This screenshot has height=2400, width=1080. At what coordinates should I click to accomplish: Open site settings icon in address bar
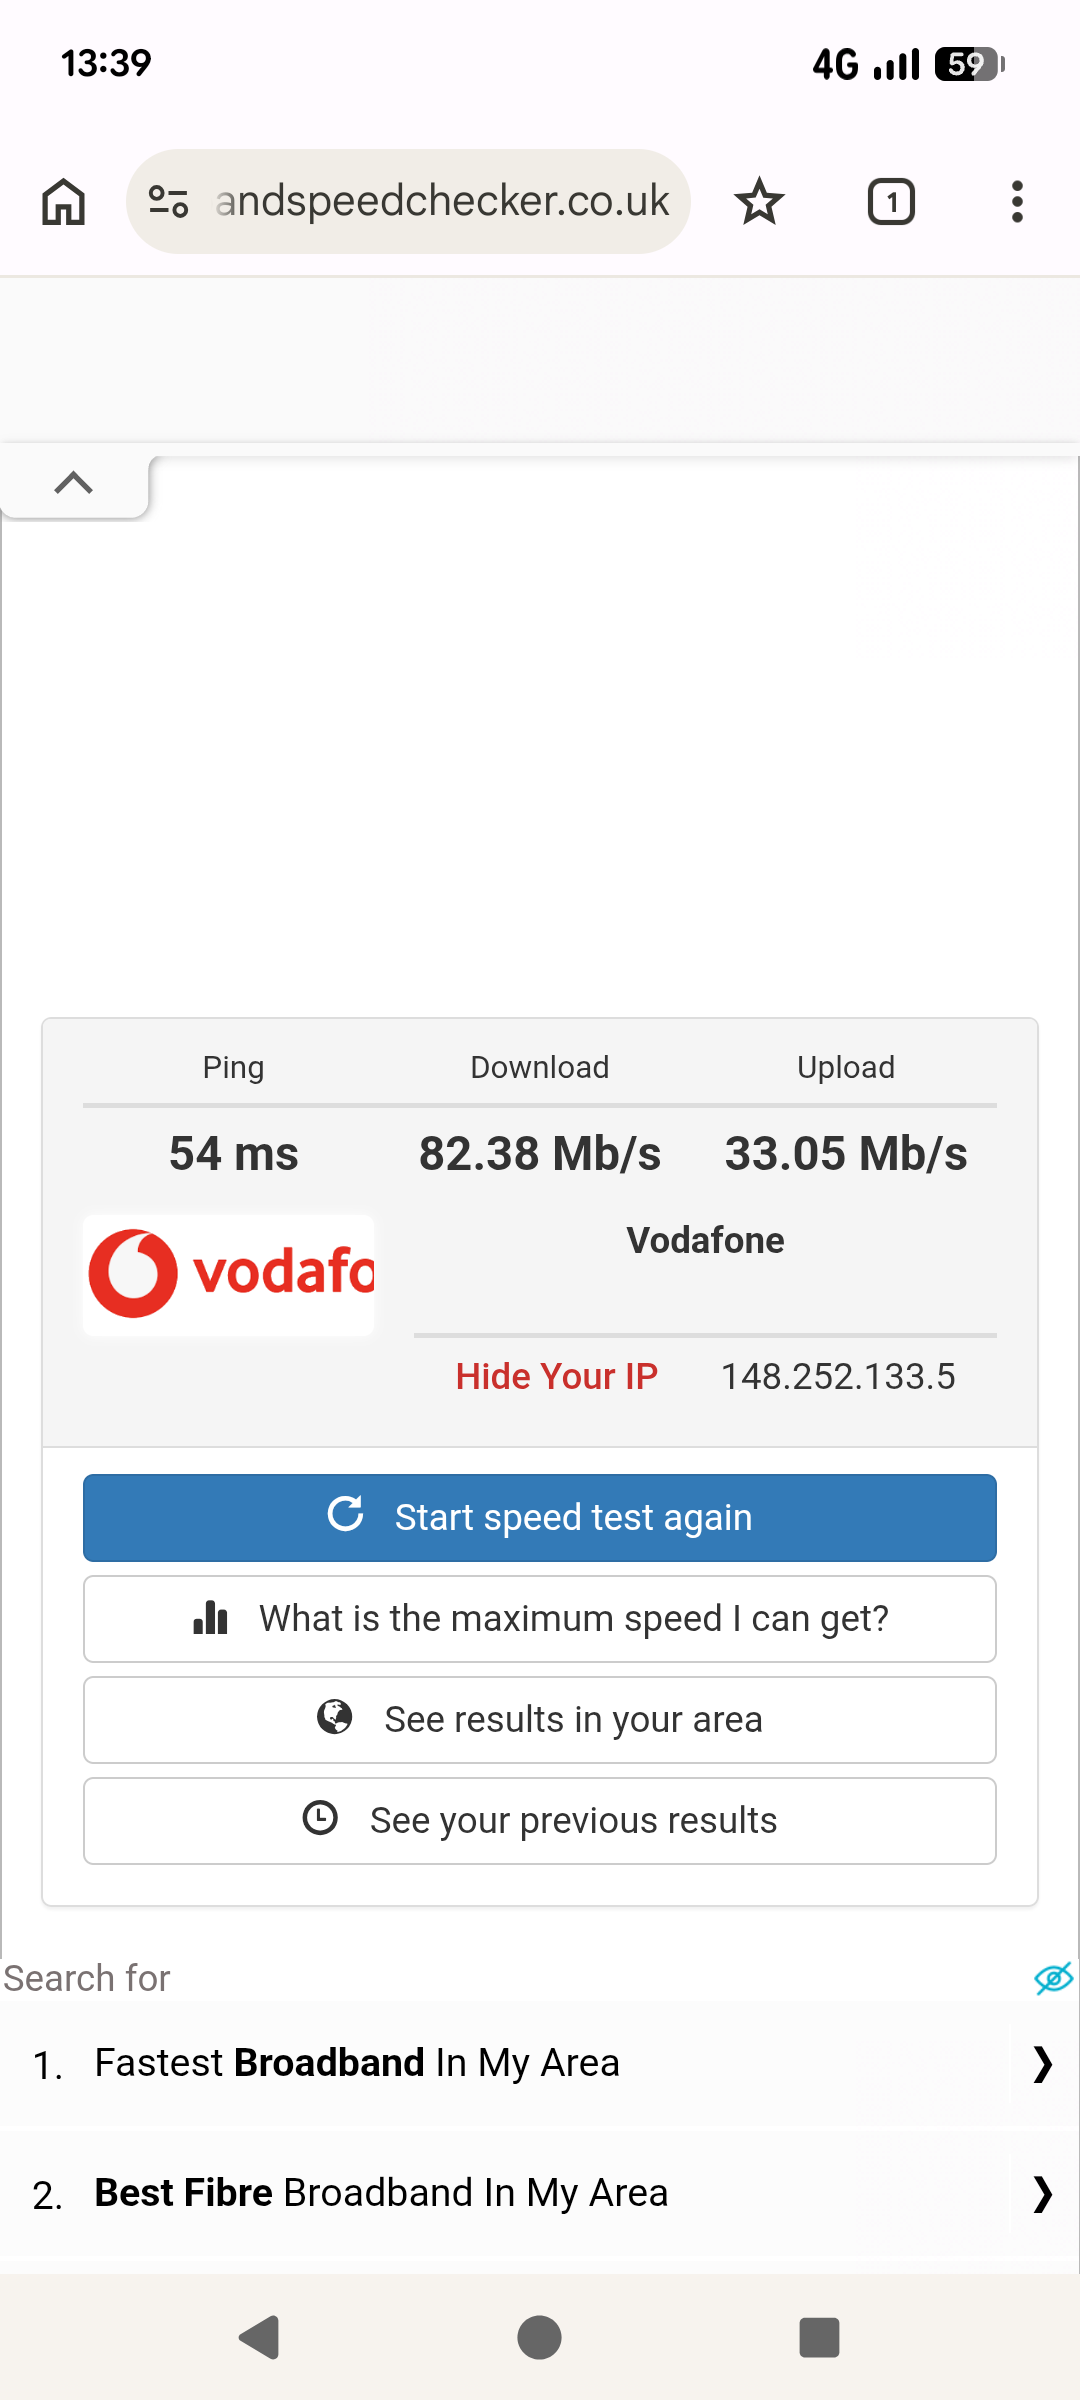click(168, 202)
